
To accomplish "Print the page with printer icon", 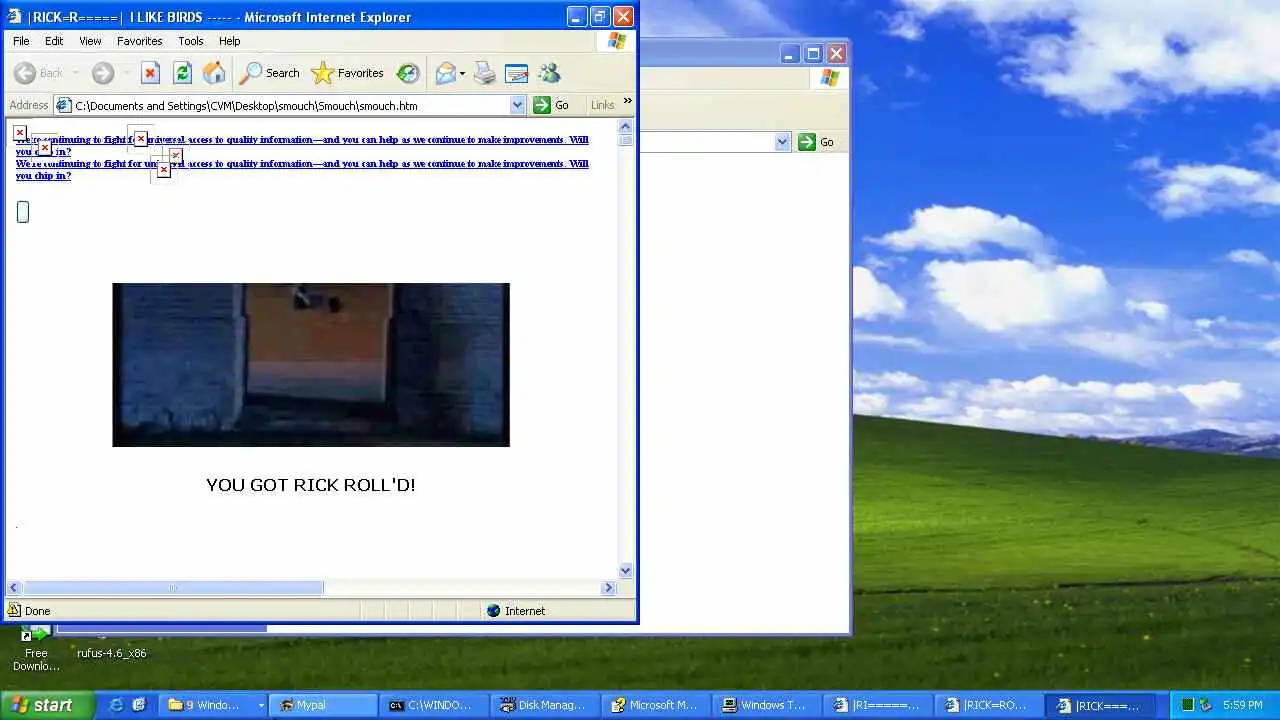I will [x=485, y=73].
